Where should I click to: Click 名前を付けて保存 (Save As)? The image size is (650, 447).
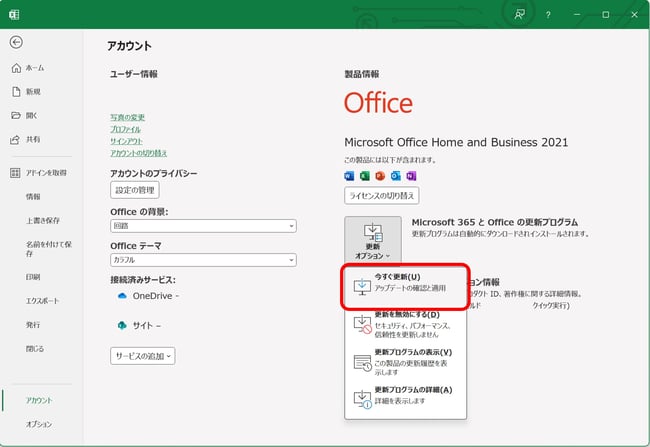[49, 249]
